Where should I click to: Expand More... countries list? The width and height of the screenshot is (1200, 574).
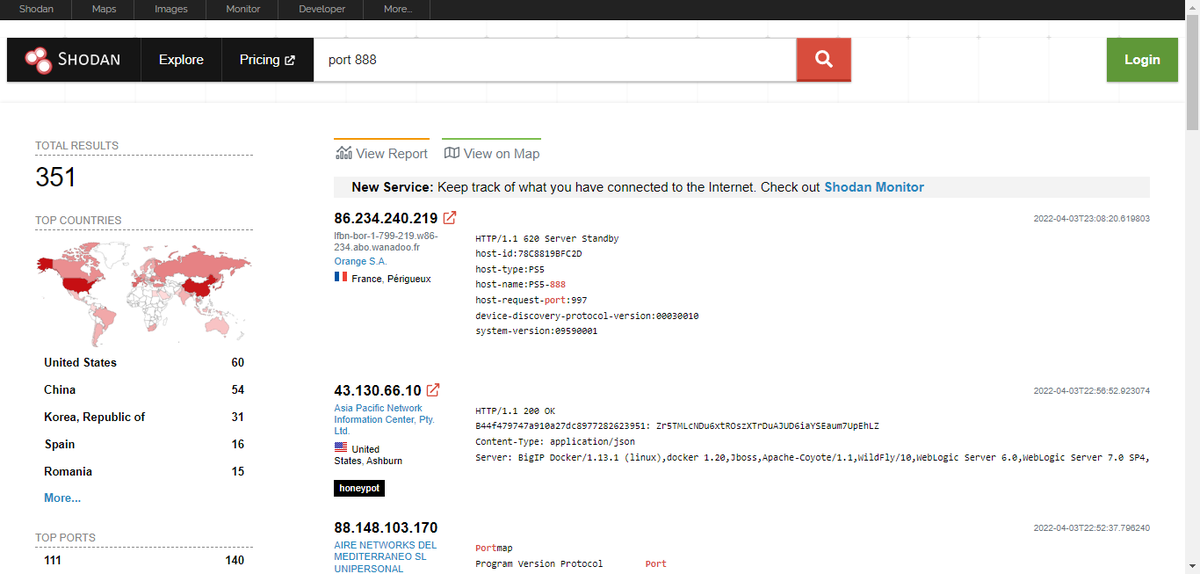coord(62,498)
